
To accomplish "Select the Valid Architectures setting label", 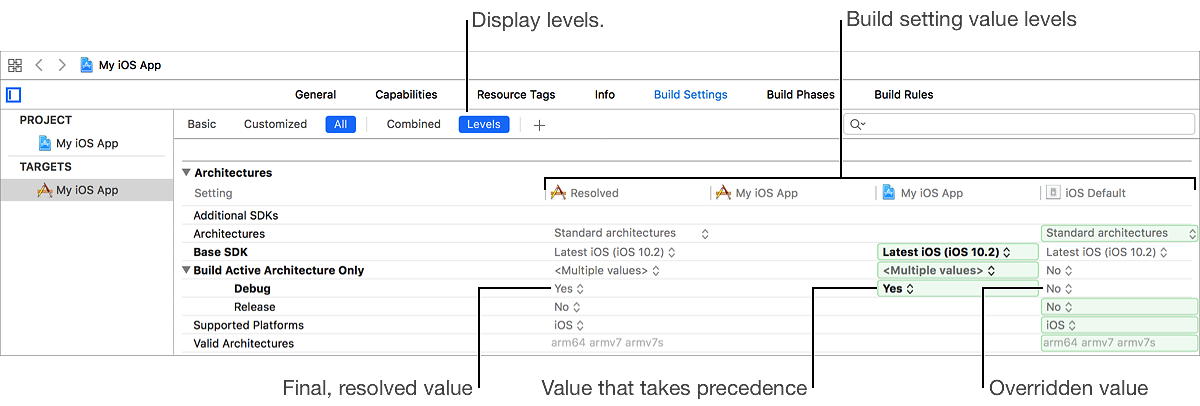I will point(244,343).
